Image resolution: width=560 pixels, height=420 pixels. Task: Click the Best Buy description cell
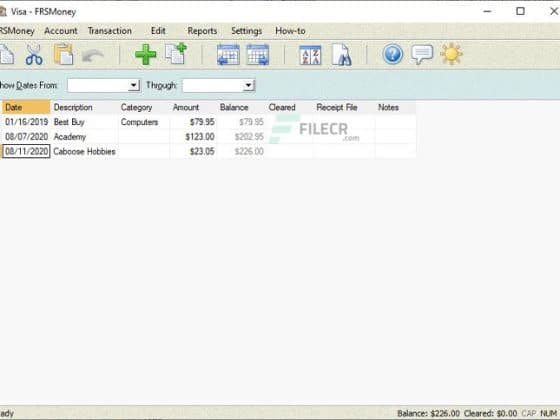click(x=84, y=122)
